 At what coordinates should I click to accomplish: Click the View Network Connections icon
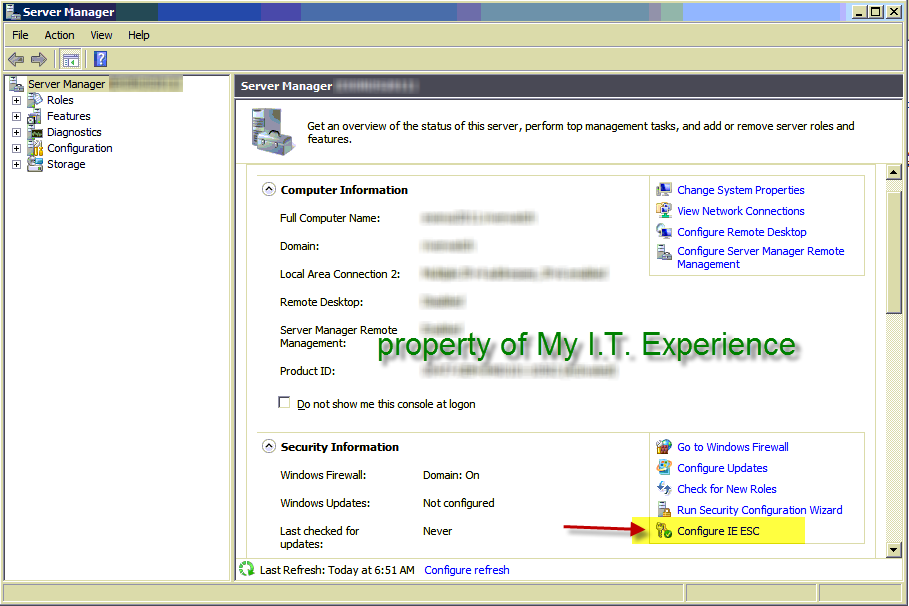click(664, 211)
